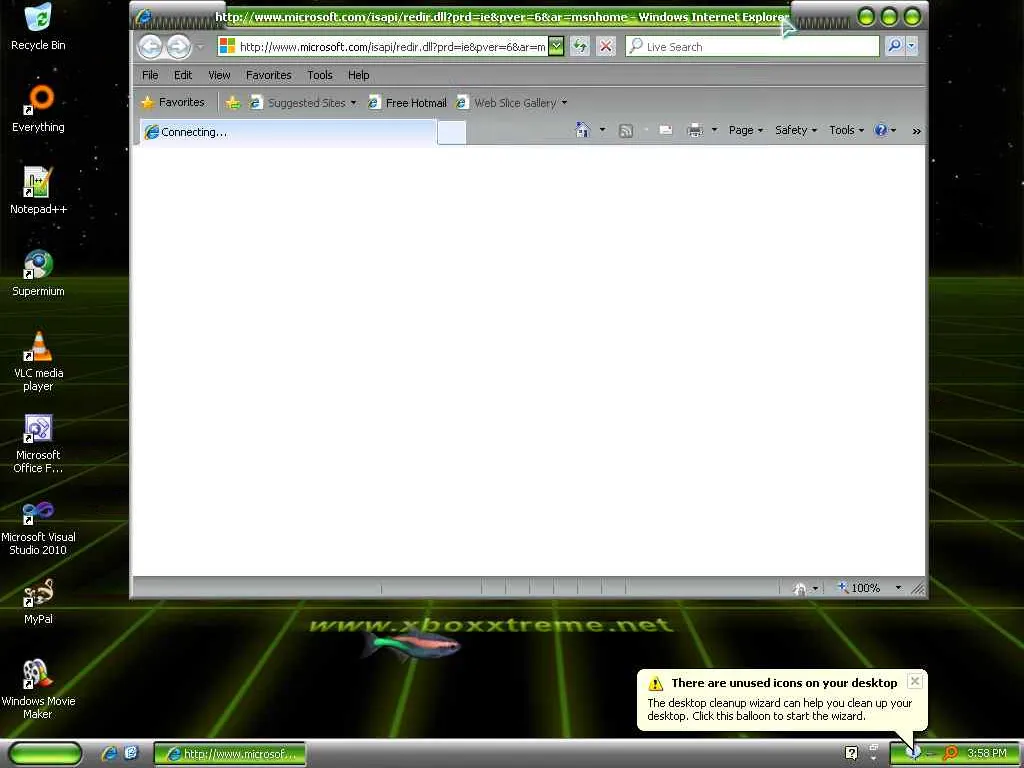Open Suggested Sites dropdown
Screen dimensions: 1024x768
click(x=303, y=103)
